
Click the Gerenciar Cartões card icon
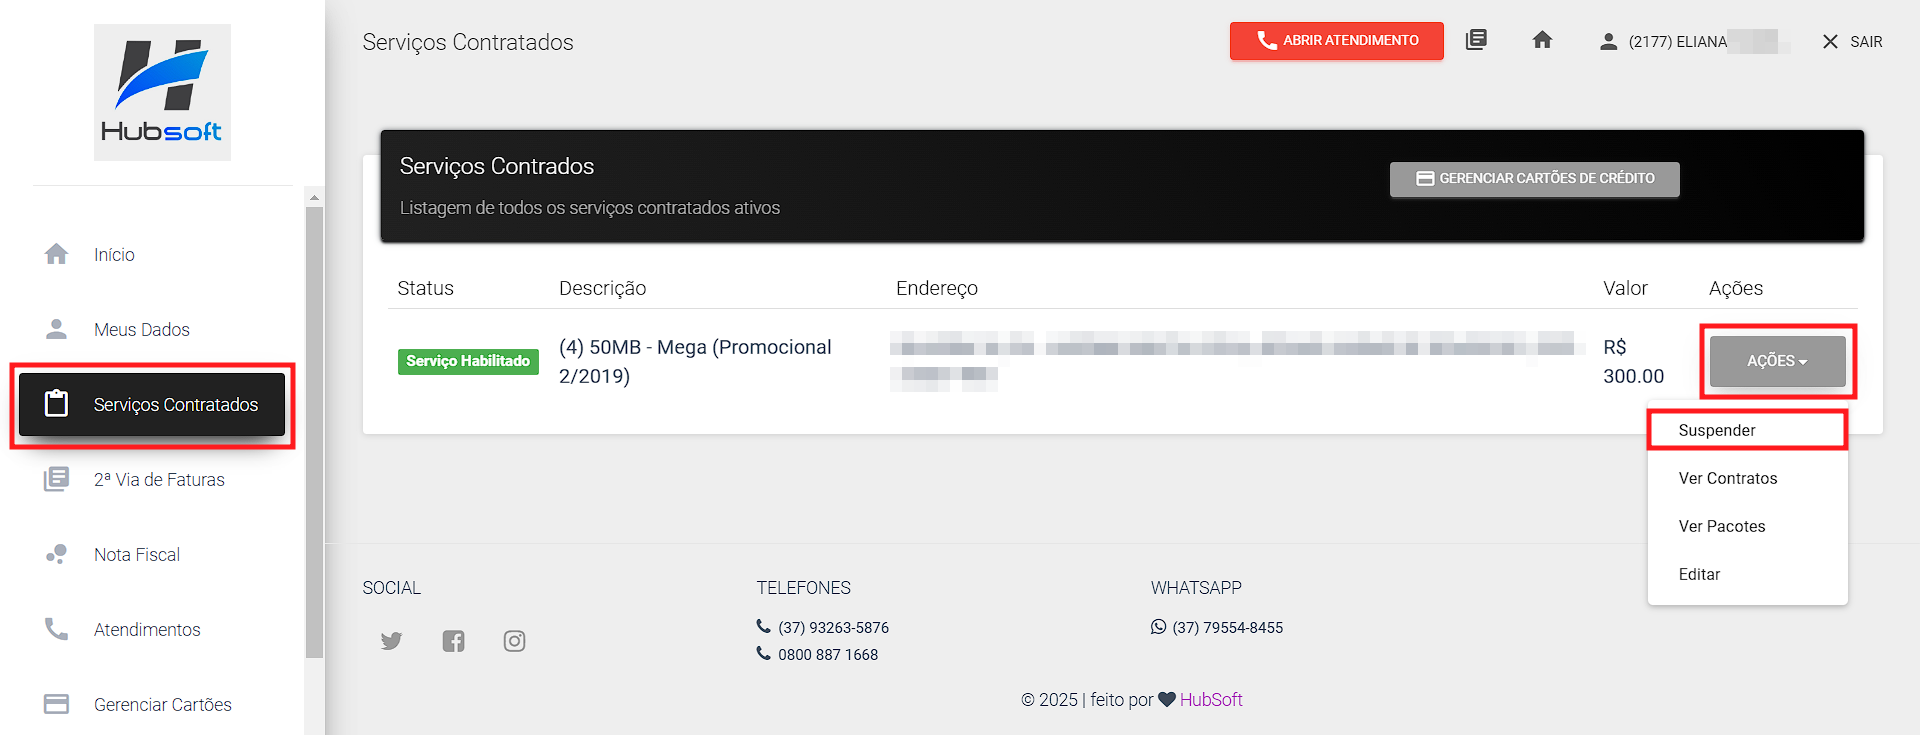(57, 704)
